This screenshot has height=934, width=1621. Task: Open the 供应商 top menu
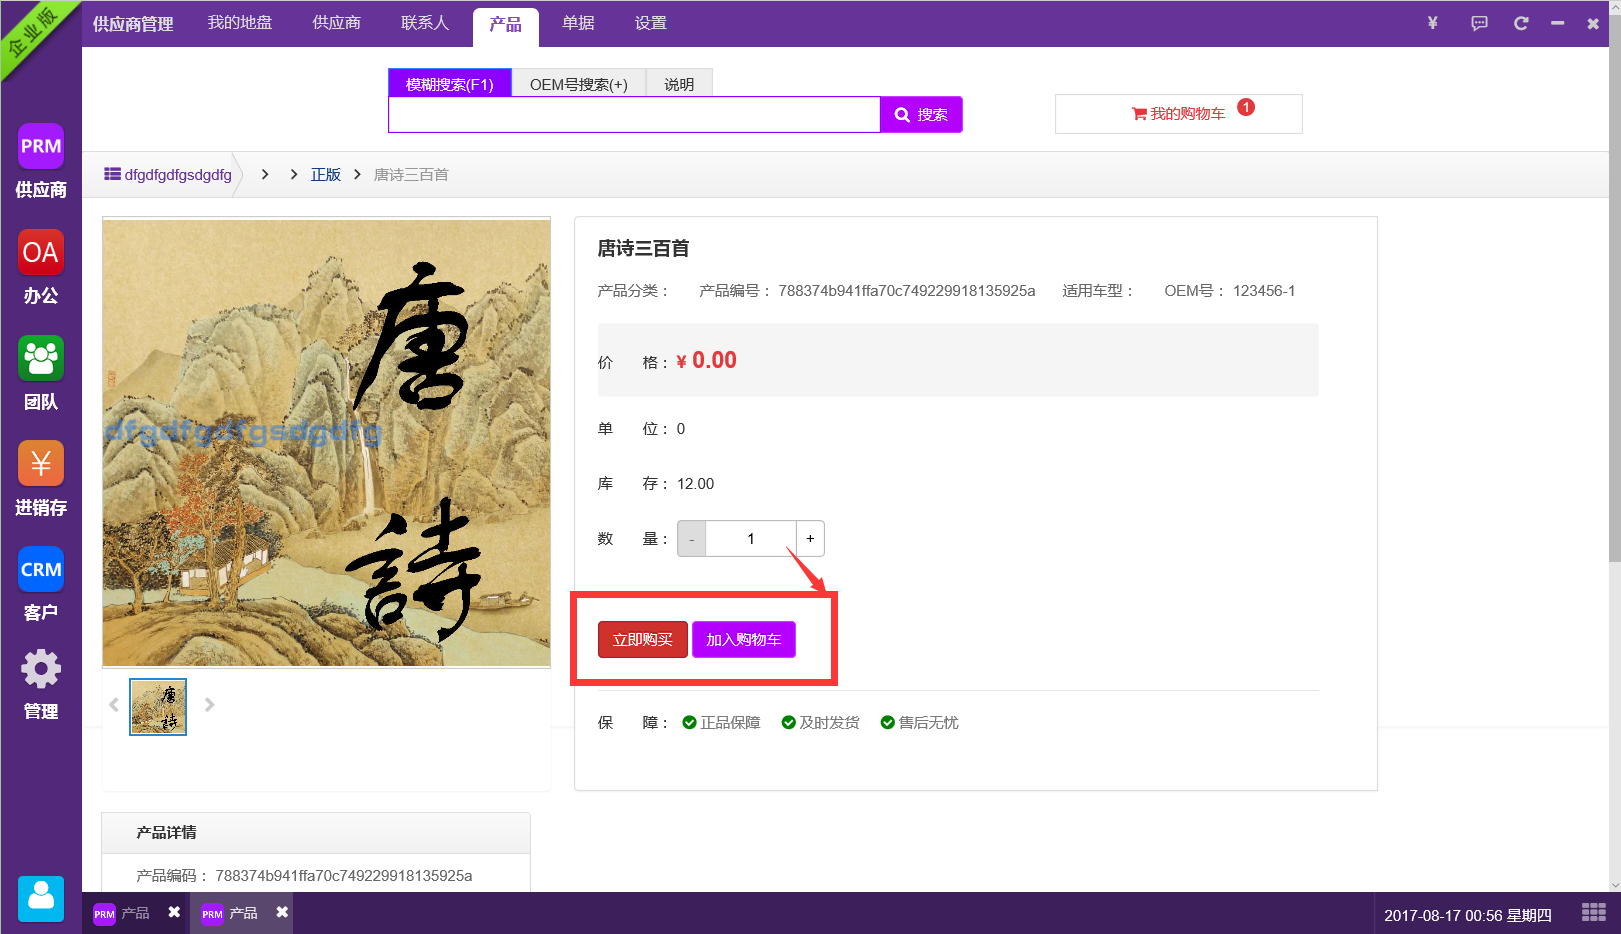336,22
